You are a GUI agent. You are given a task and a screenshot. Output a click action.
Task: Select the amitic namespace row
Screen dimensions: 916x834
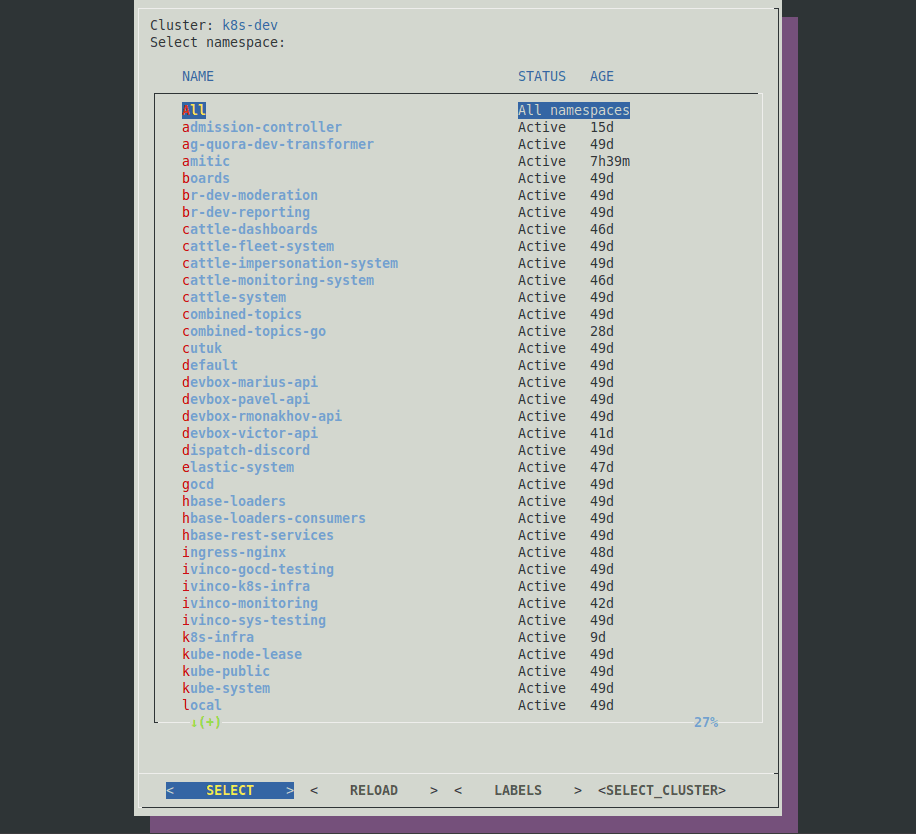click(206, 161)
